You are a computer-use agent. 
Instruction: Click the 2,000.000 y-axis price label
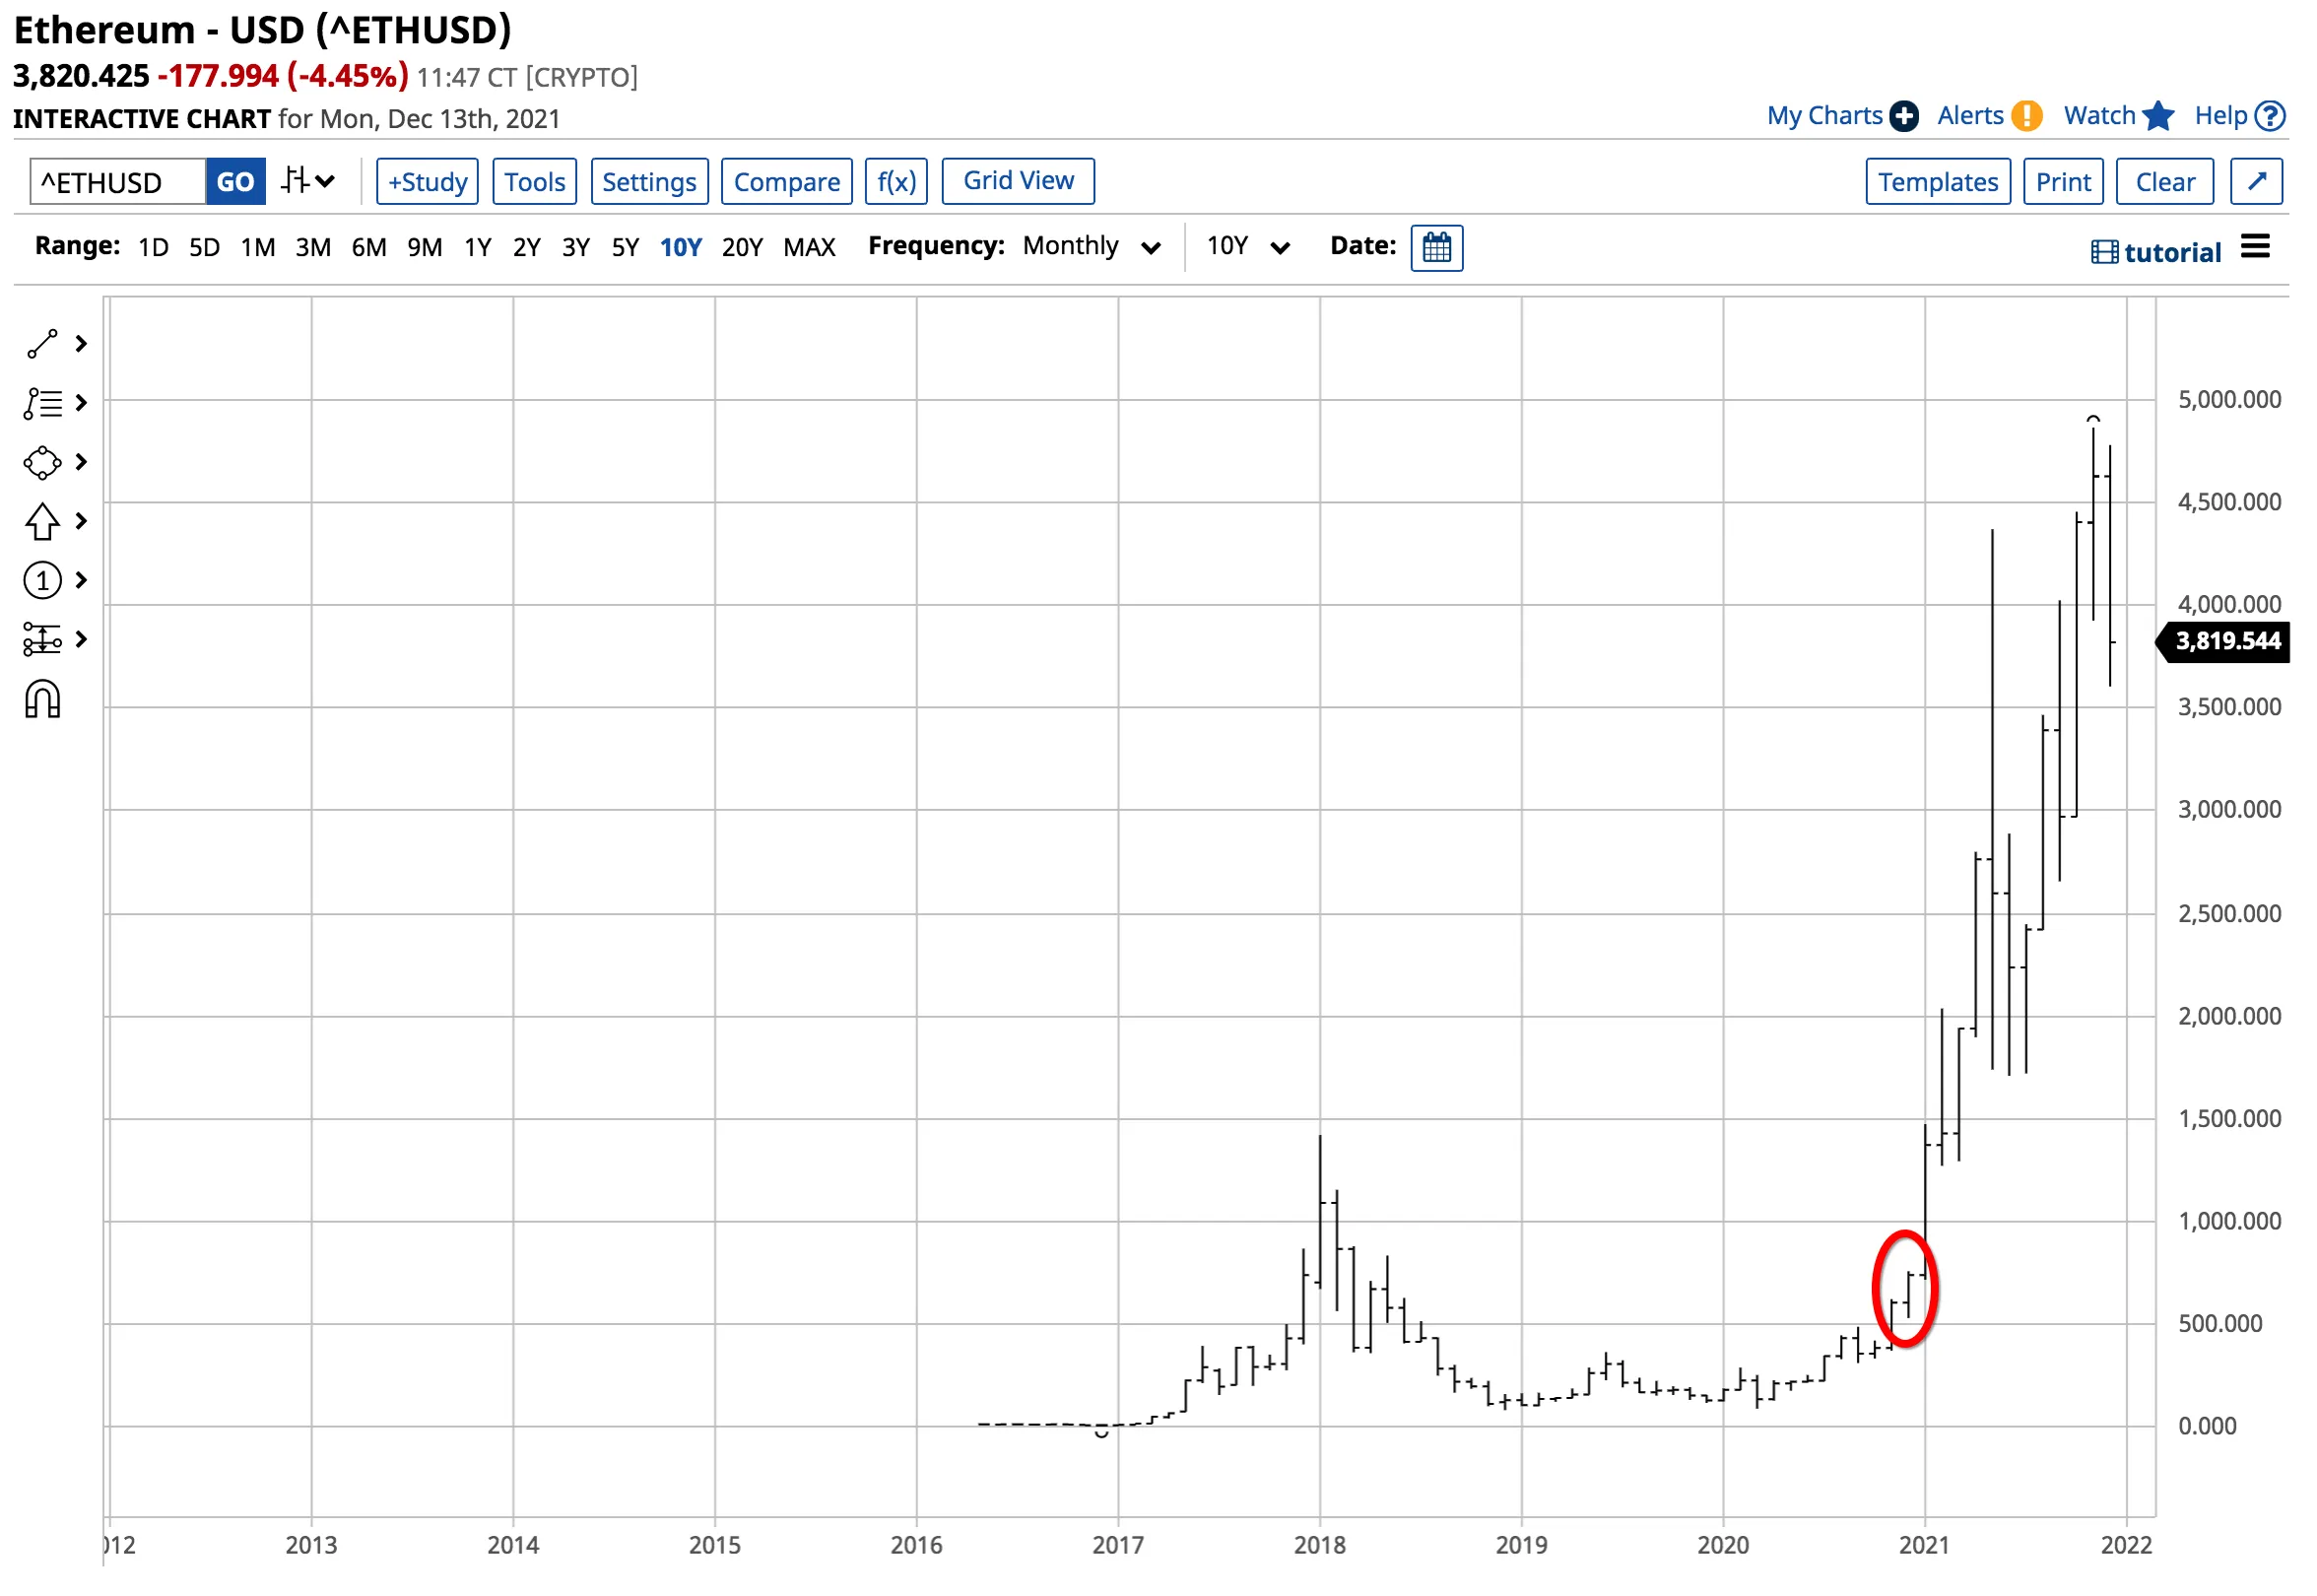pyautogui.click(x=2230, y=1017)
